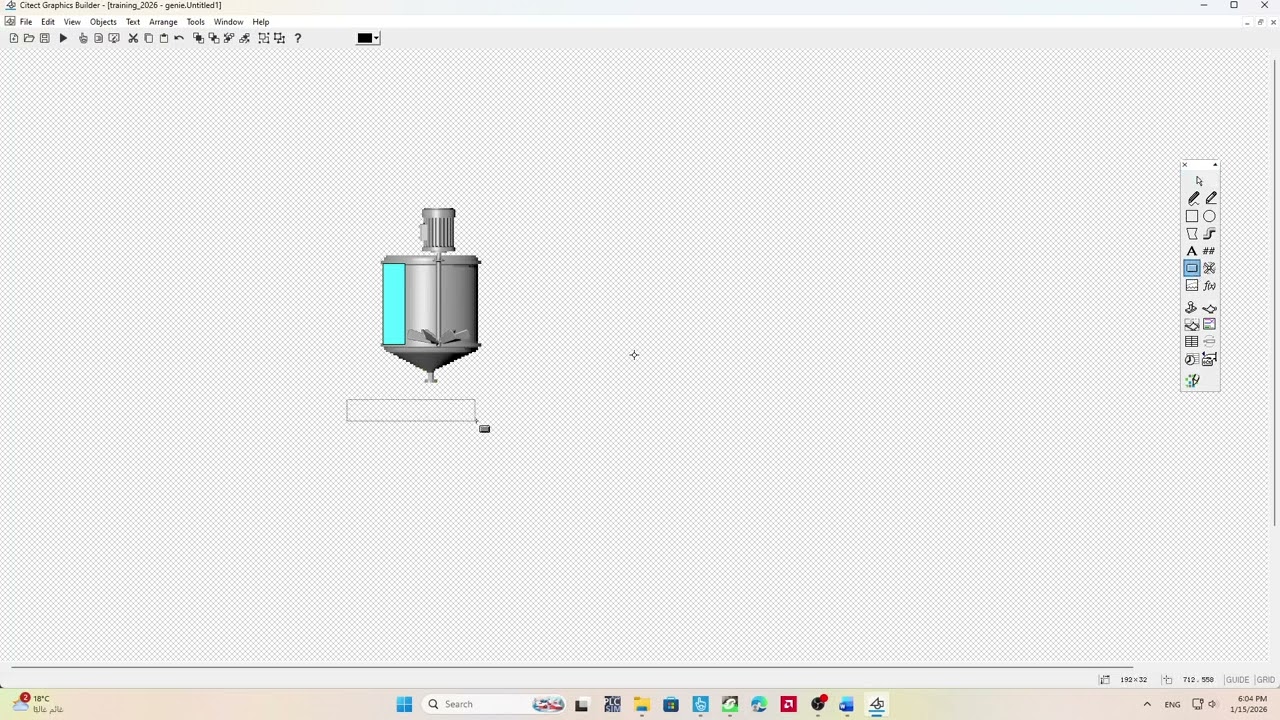Click the ENG language indicator

coord(1172,705)
